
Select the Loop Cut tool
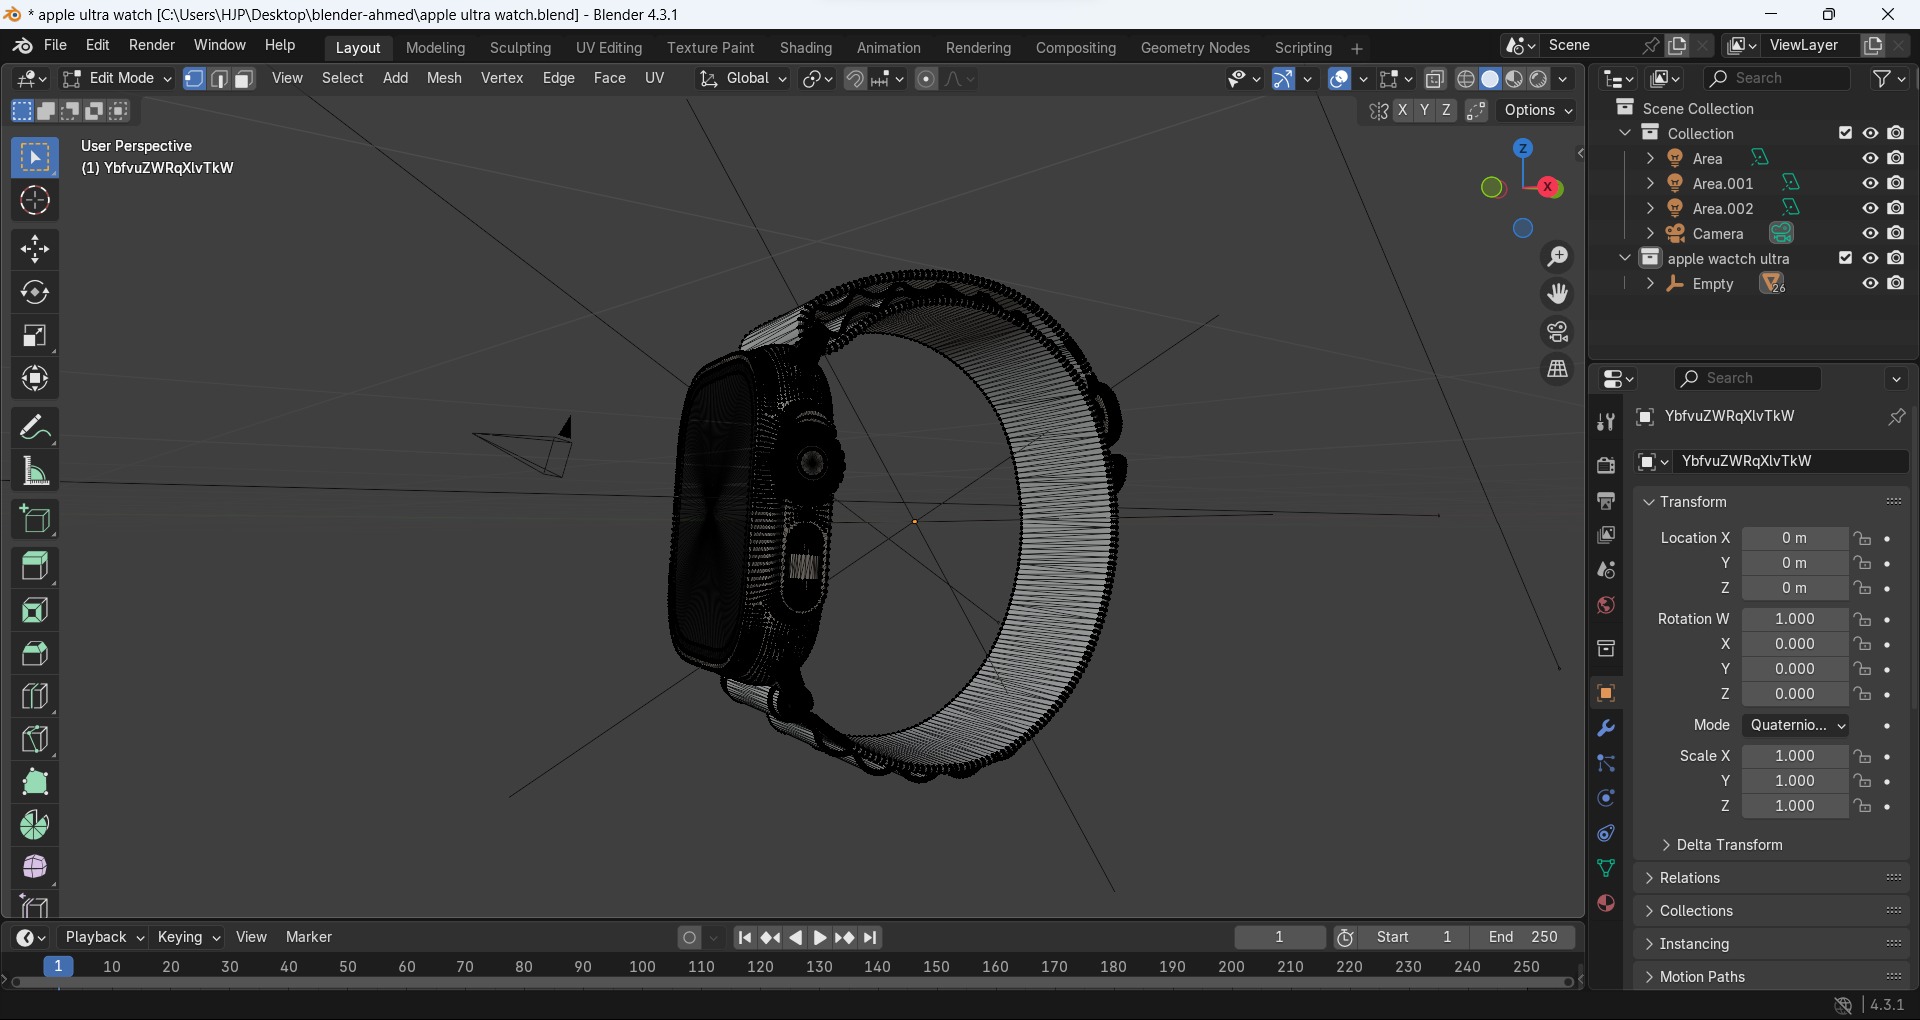(x=35, y=696)
